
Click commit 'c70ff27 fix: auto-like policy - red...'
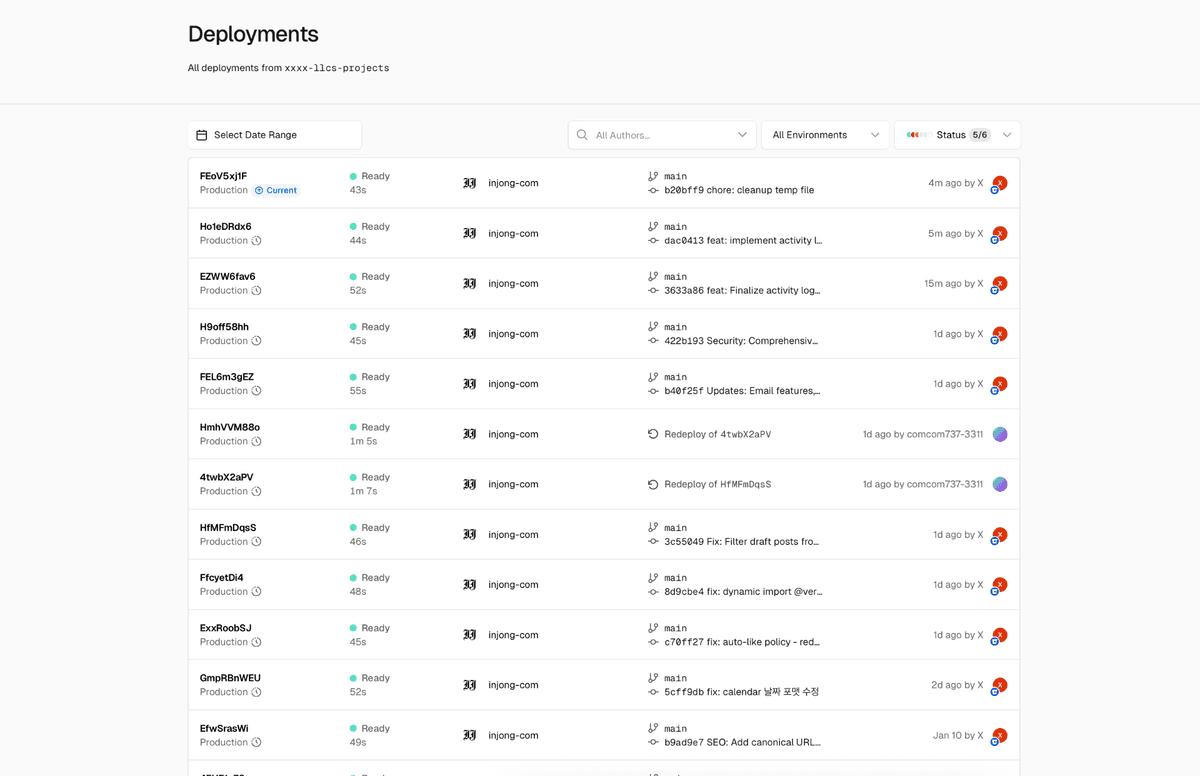[742, 642]
